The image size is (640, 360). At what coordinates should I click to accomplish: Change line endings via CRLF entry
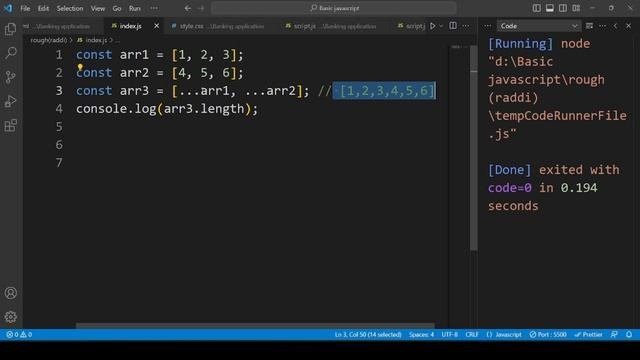point(472,335)
